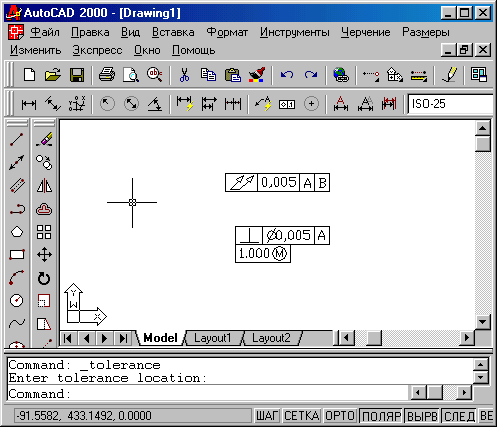Screen dimensions: 497x427
Task: Click the Quick Dimension tool
Action: pyautogui.click(x=185, y=104)
